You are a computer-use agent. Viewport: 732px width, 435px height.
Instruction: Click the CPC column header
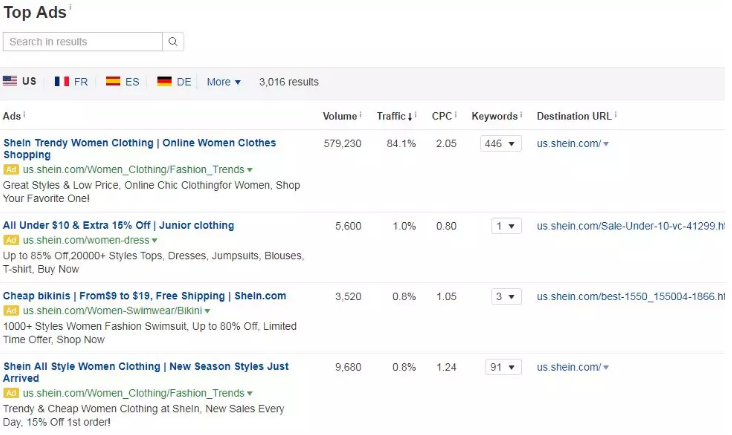(x=442, y=116)
